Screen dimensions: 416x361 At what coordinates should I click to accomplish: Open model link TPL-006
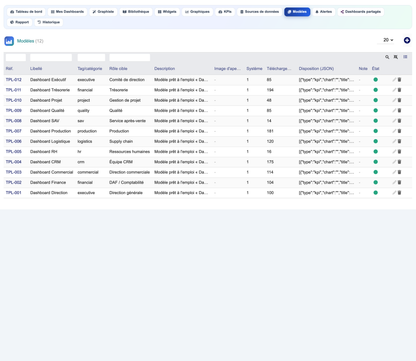[x=14, y=141]
